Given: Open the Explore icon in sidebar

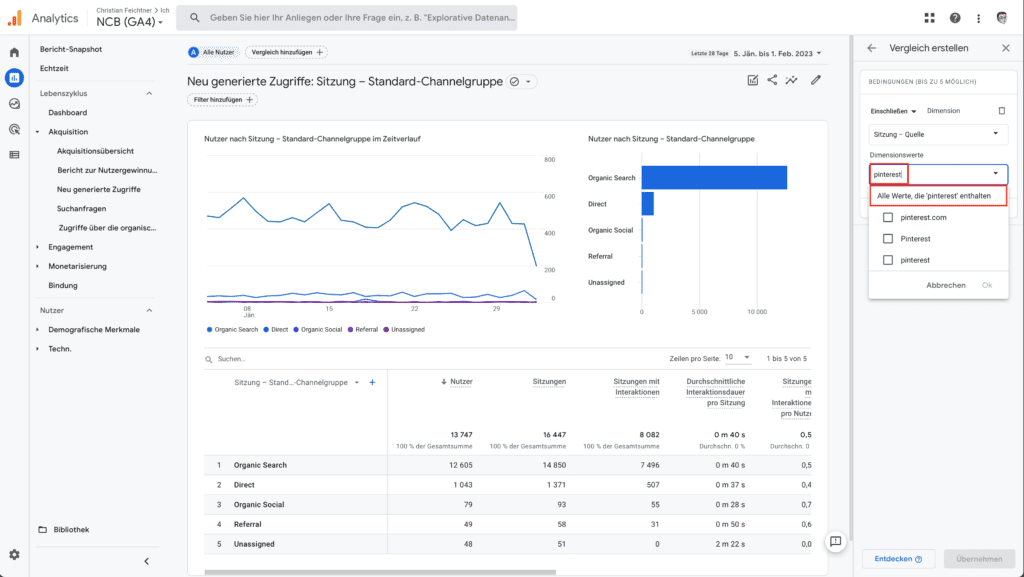Looking at the screenshot, I should 14,104.
